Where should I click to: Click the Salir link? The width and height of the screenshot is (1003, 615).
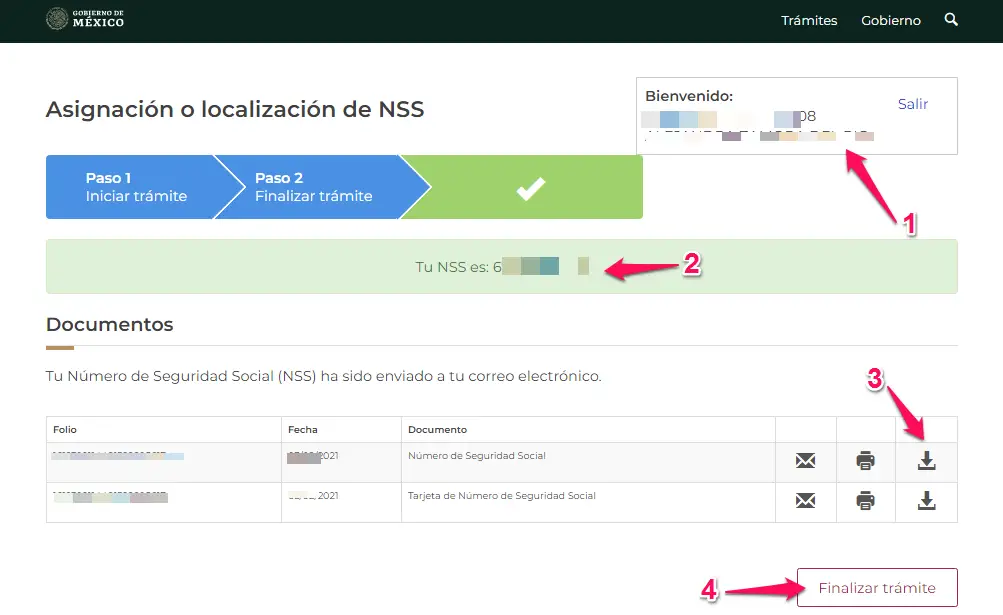click(x=912, y=104)
